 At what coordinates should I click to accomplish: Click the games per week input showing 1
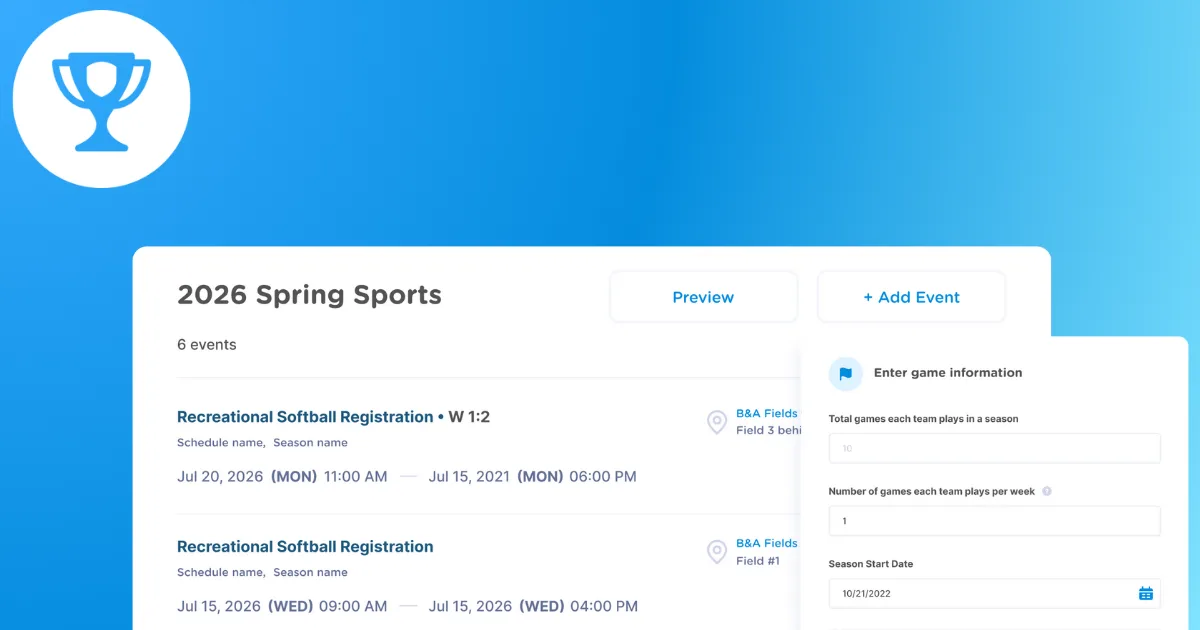click(994, 520)
